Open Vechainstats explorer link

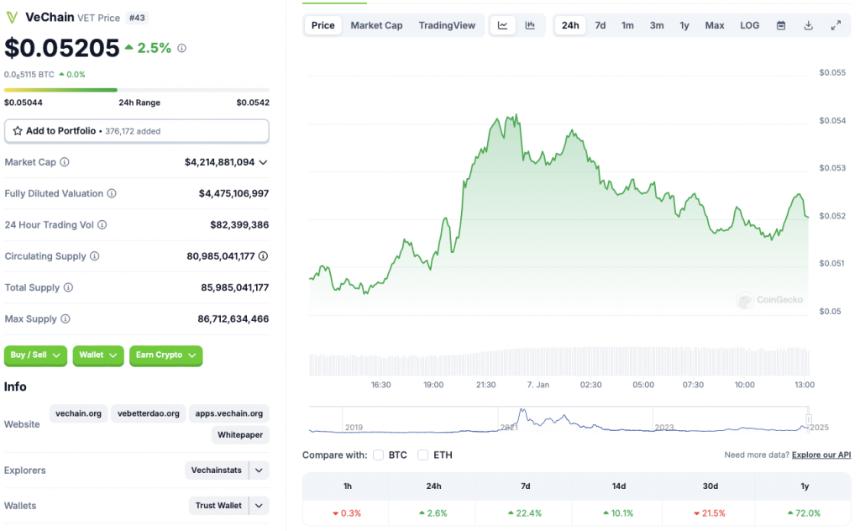pos(216,470)
